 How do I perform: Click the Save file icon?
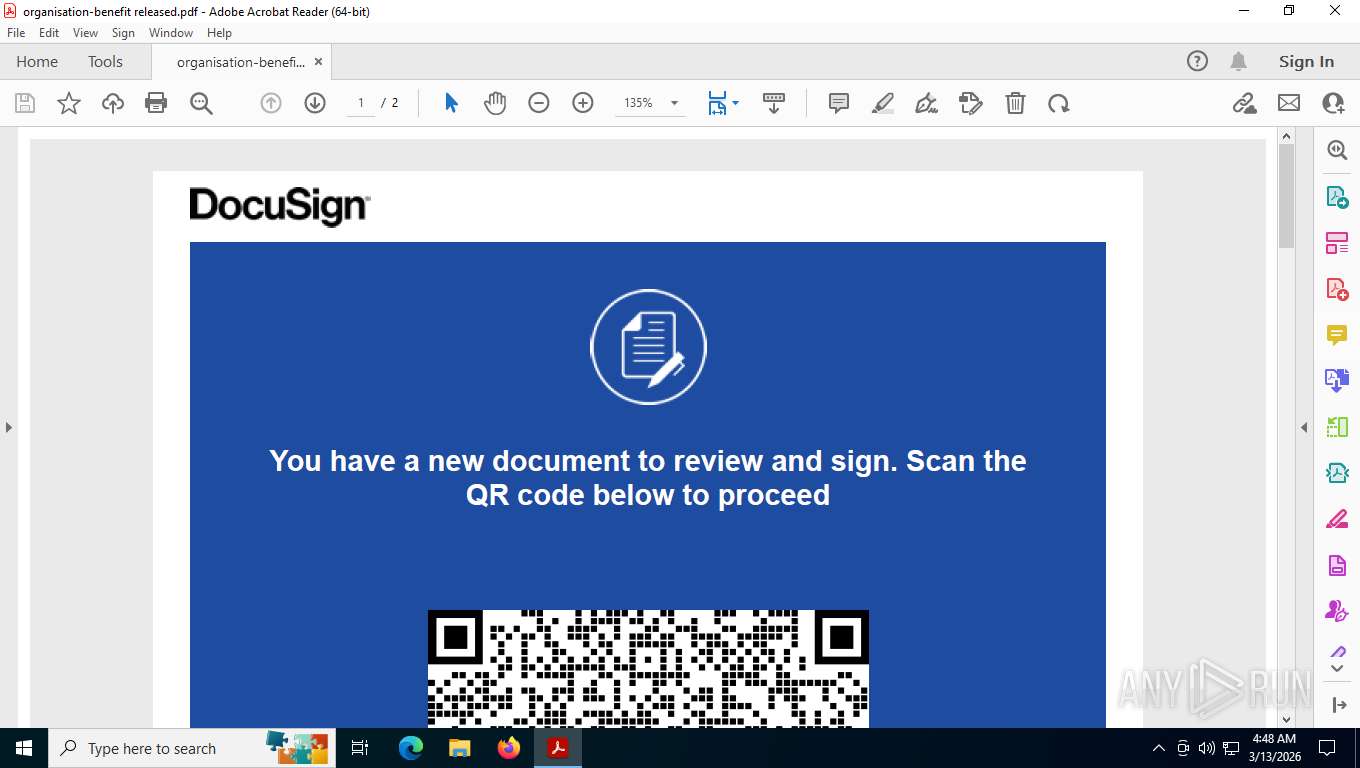[25, 103]
